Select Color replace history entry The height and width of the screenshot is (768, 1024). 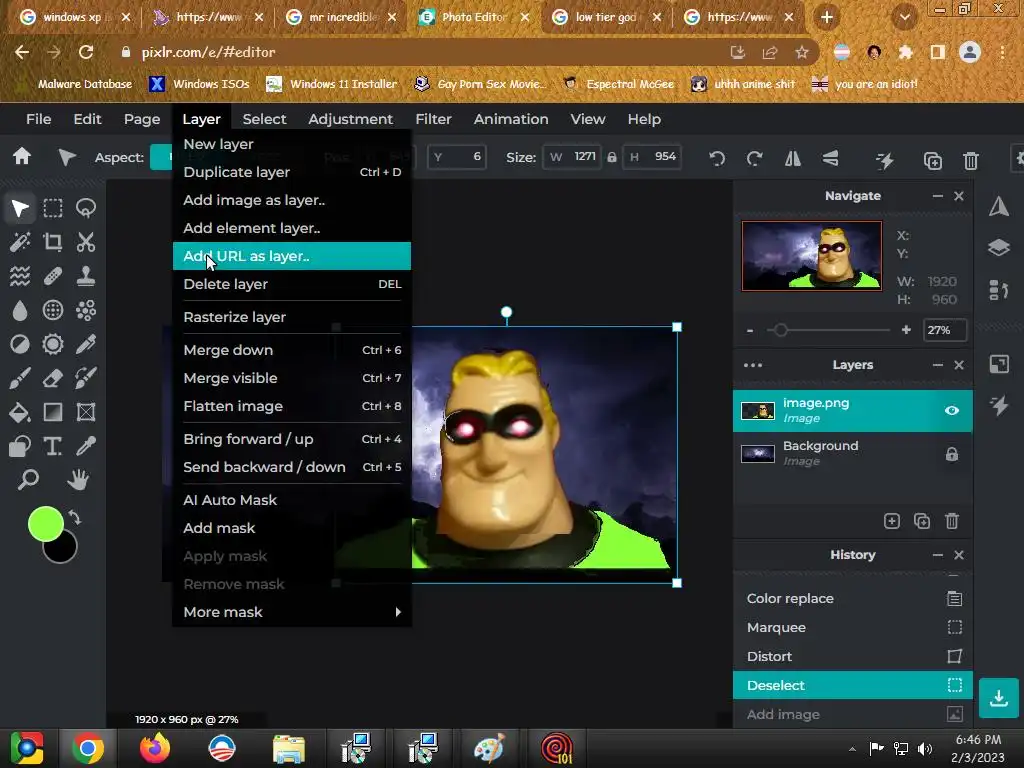tap(853, 598)
